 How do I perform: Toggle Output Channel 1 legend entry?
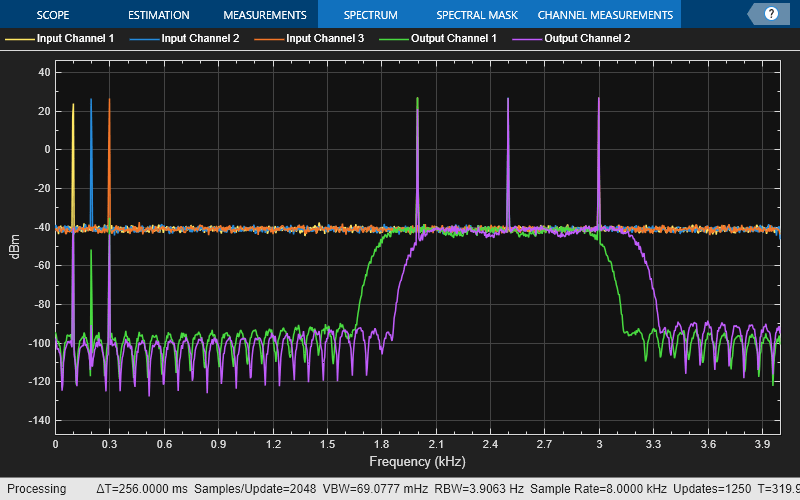coord(457,39)
